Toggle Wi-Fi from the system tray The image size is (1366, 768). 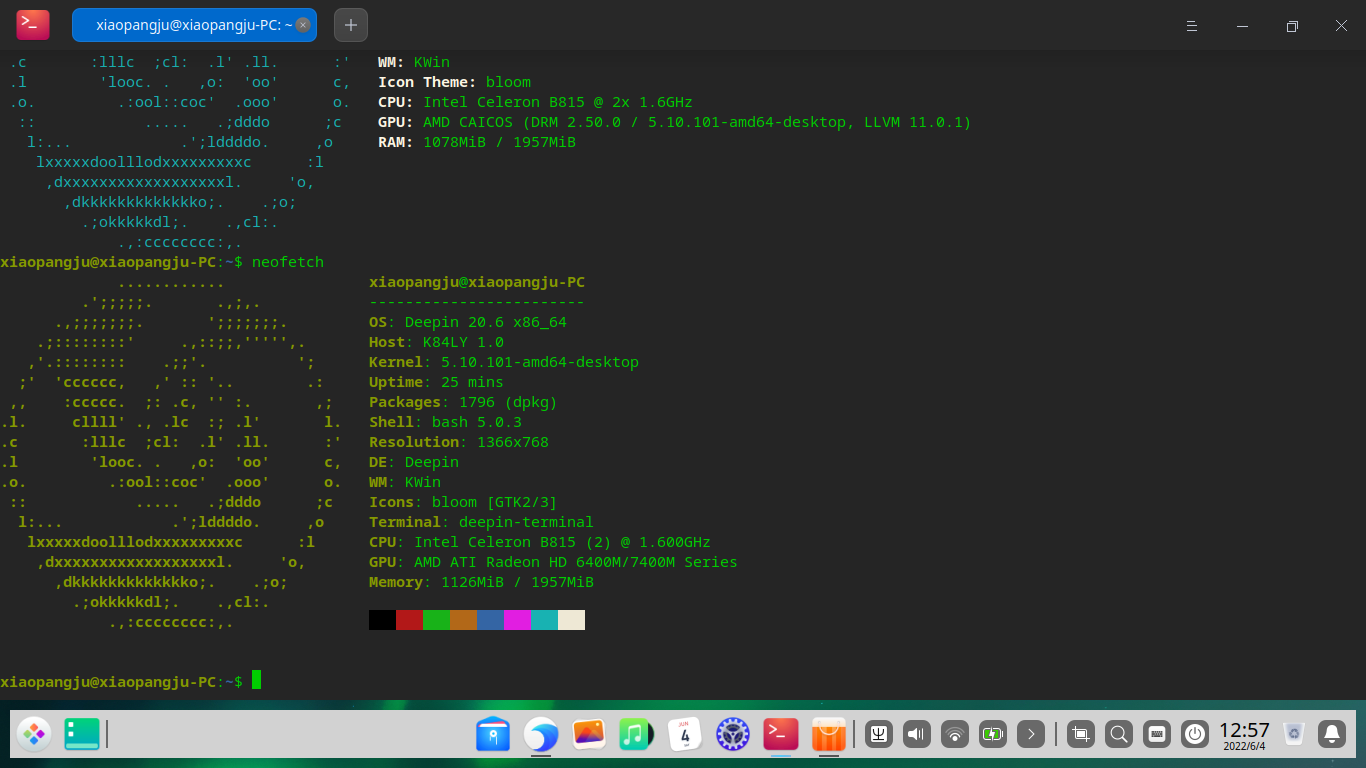click(x=954, y=734)
